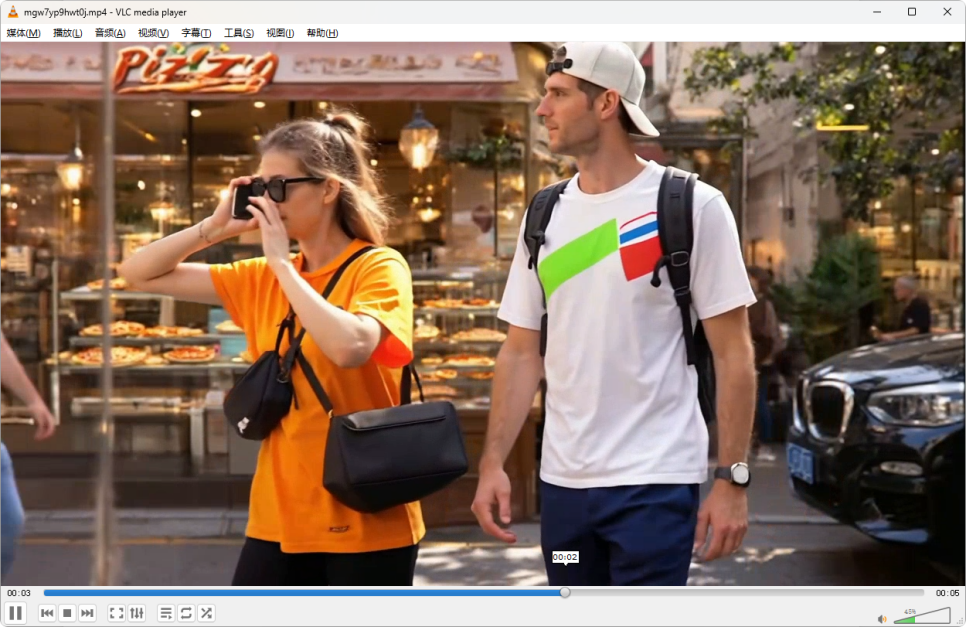The height and width of the screenshot is (627, 966).
Task: Open the 播放(L) menu
Action: pos(67,33)
